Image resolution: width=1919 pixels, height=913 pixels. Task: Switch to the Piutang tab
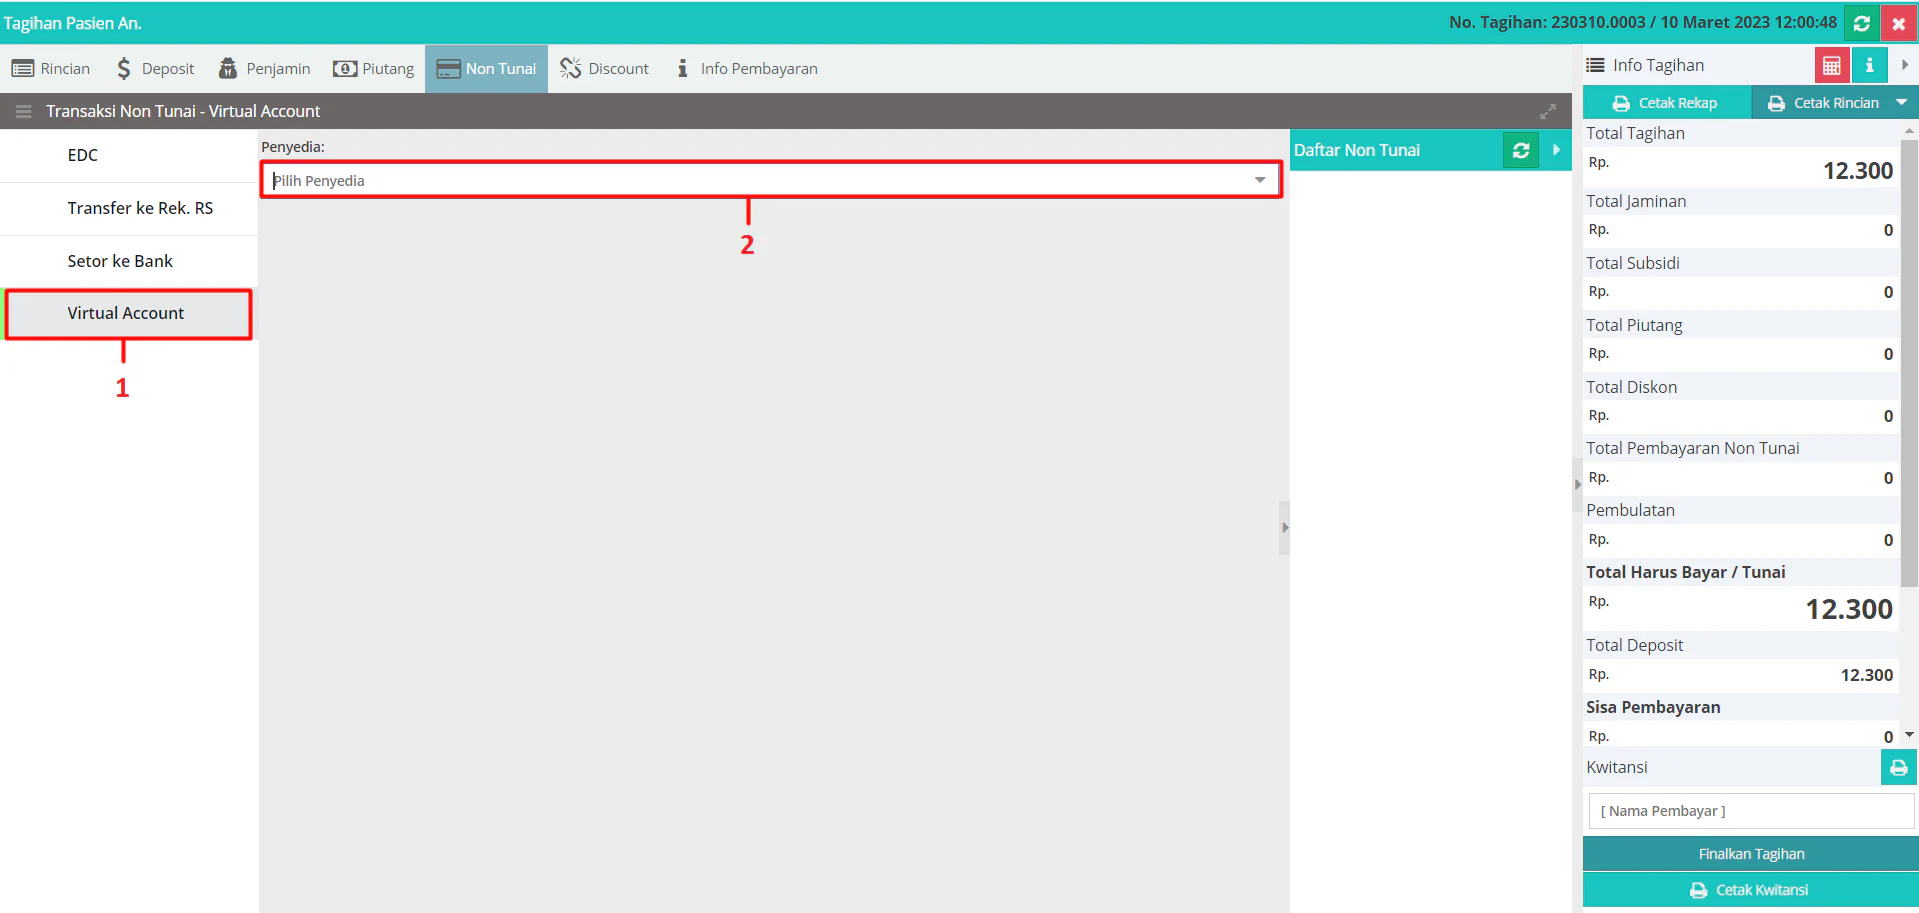374,69
